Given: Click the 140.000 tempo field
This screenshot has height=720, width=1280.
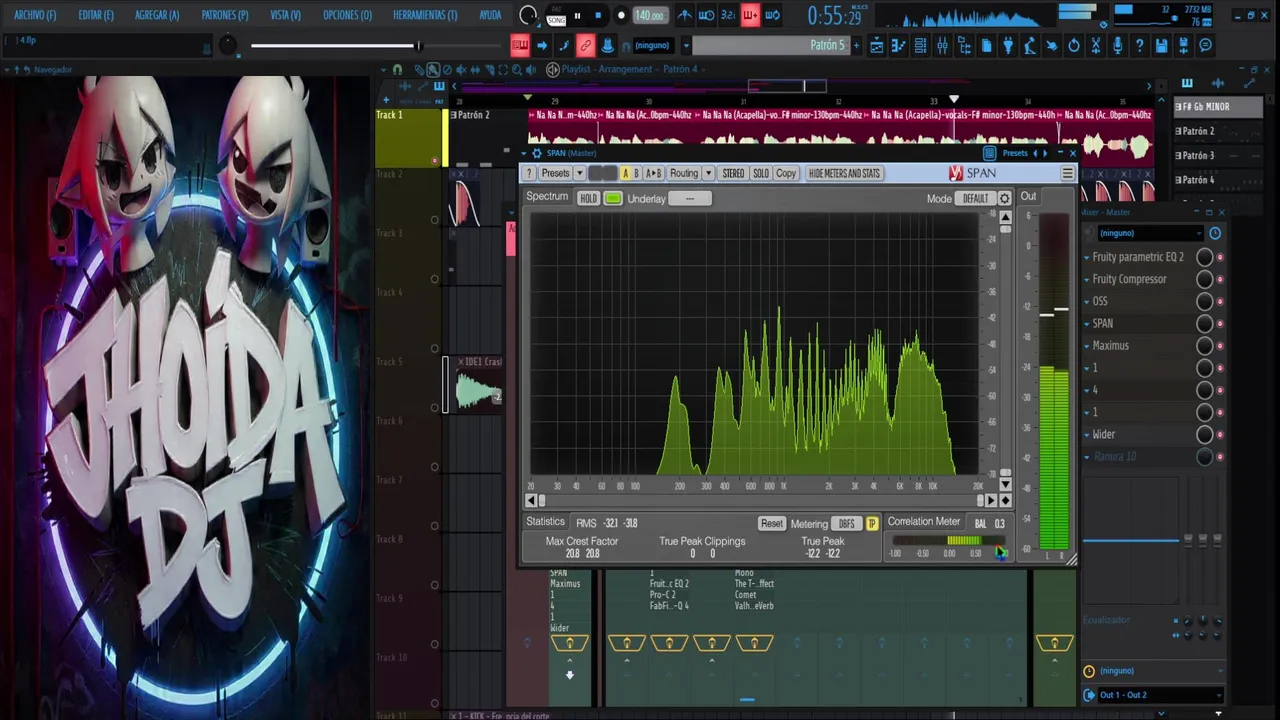Looking at the screenshot, I should point(649,15).
